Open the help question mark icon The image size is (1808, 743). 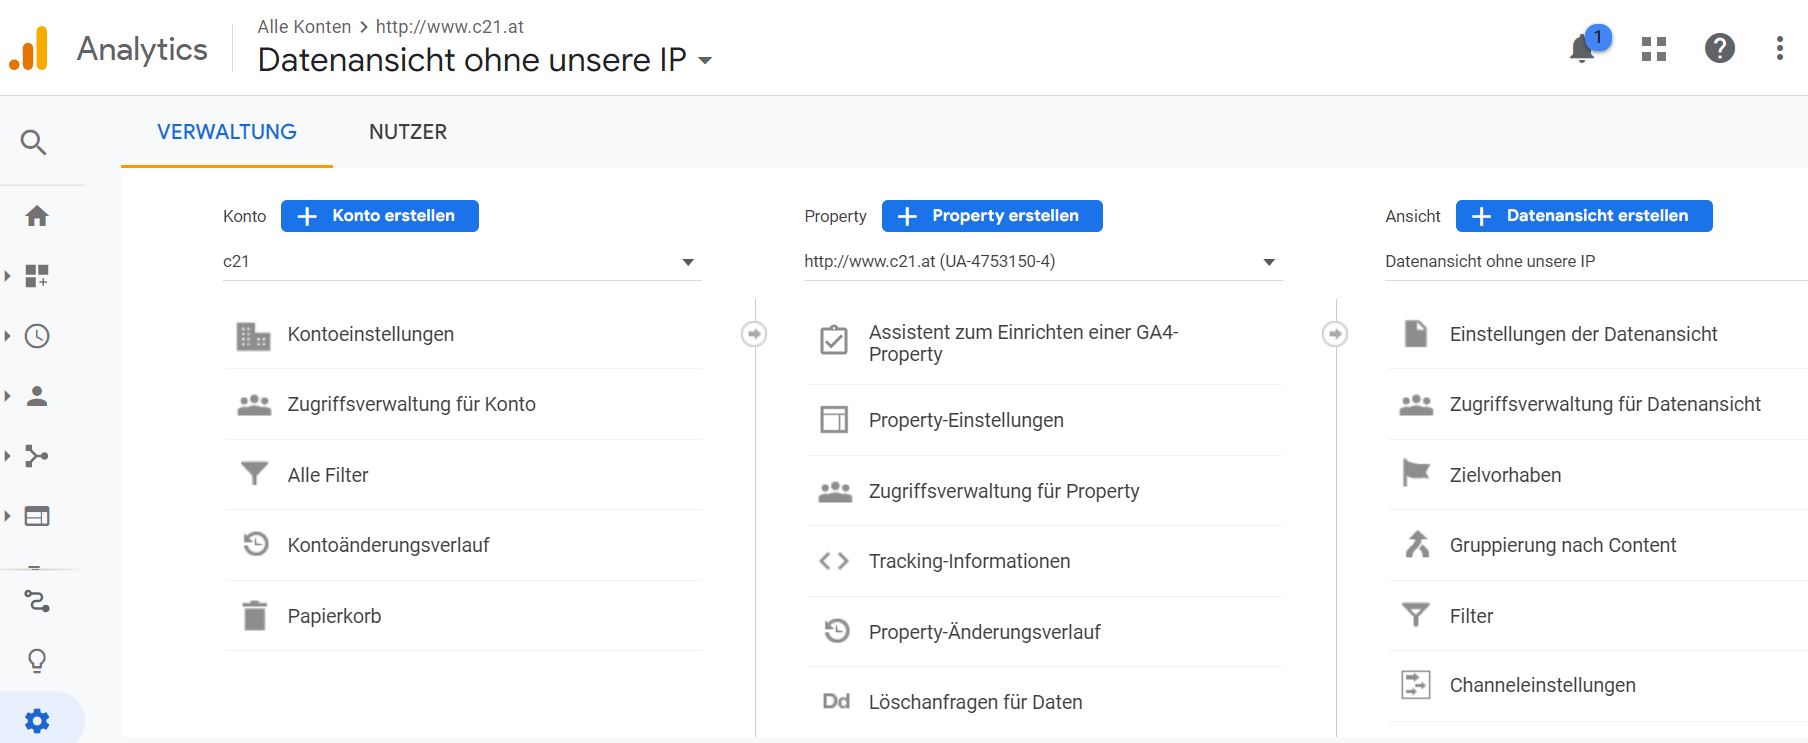click(1720, 48)
